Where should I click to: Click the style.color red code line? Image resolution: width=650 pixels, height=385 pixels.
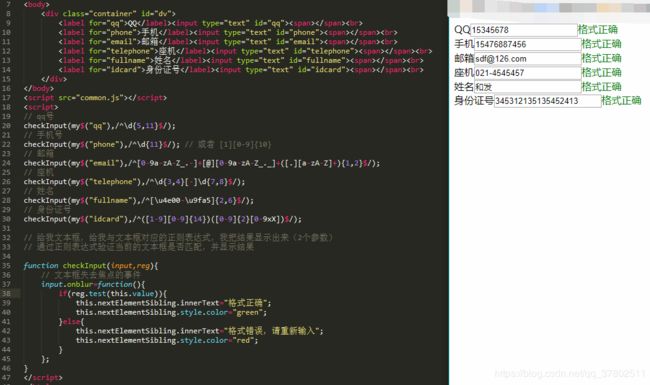pyautogui.click(x=167, y=340)
